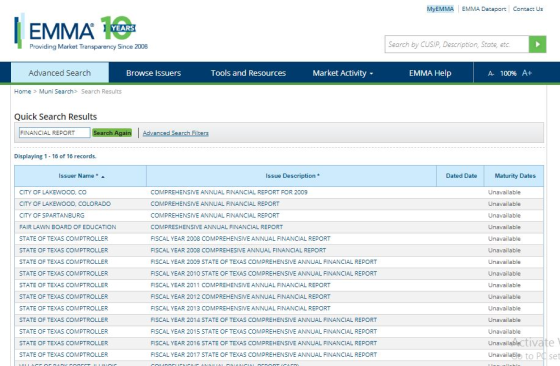Click Unavailable in the Fiscal Year 2012 row
The width and height of the screenshot is (560, 366).
[504, 296]
